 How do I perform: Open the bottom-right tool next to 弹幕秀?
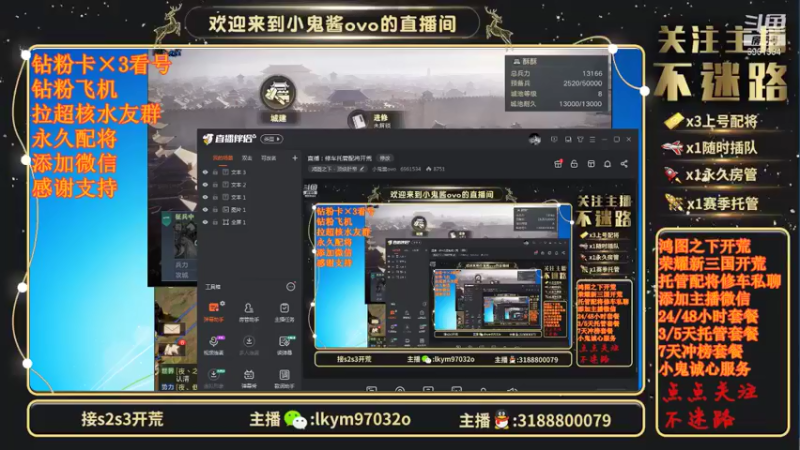pyautogui.click(x=284, y=378)
